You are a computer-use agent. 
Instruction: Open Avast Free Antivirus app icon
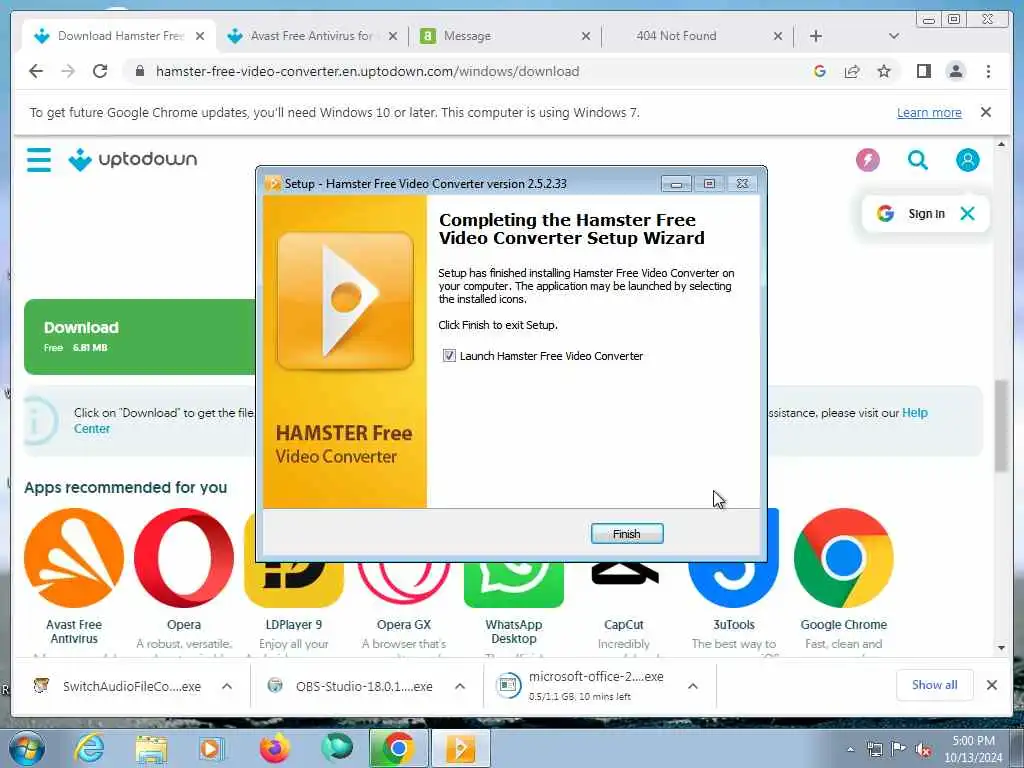74,558
